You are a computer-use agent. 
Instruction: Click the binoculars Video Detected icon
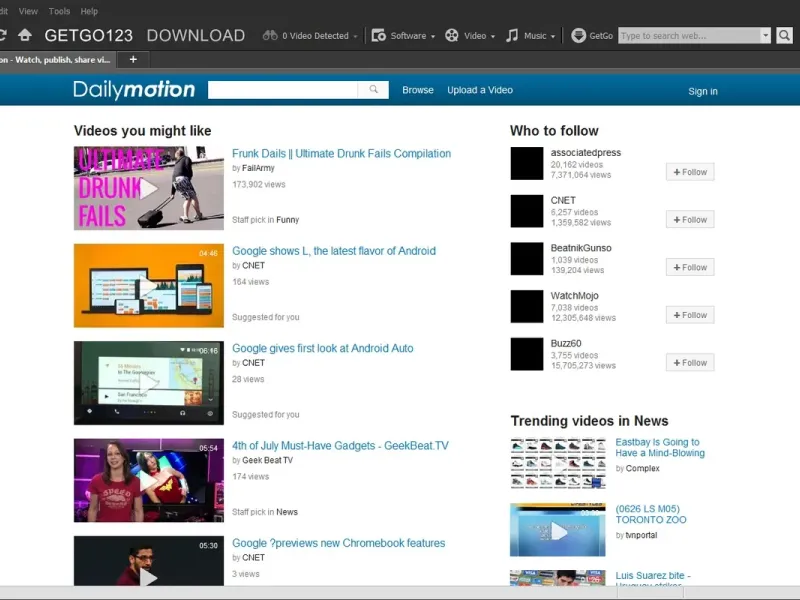click(x=270, y=36)
